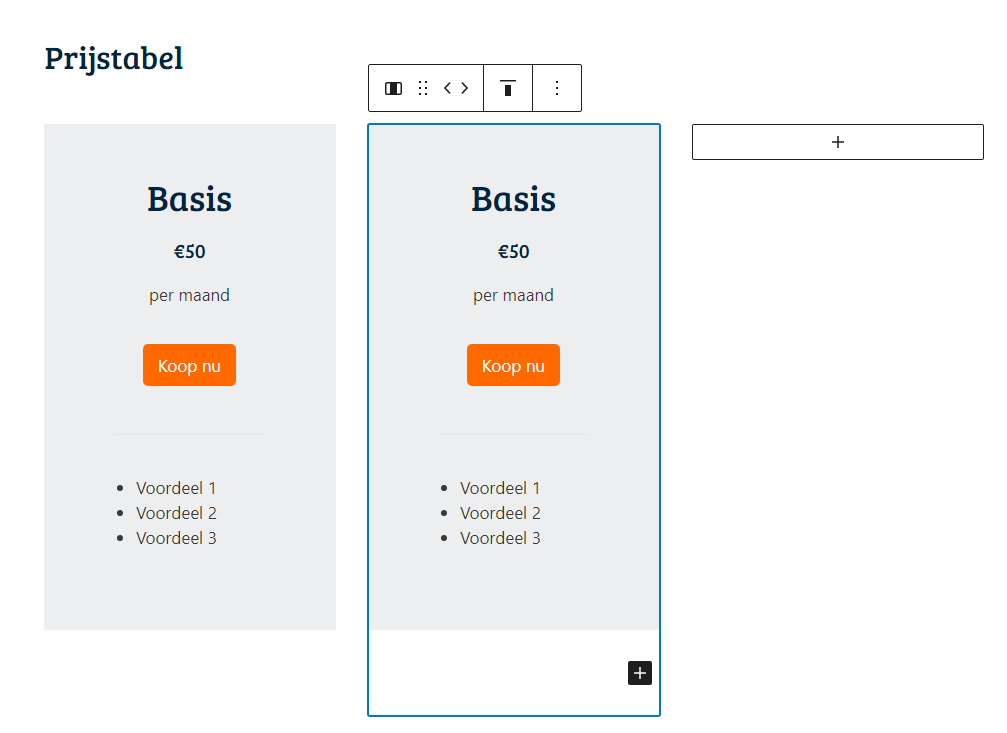Click the black plus inserter in selected column
Viewport: 1007px width, 733px height.
[640, 673]
